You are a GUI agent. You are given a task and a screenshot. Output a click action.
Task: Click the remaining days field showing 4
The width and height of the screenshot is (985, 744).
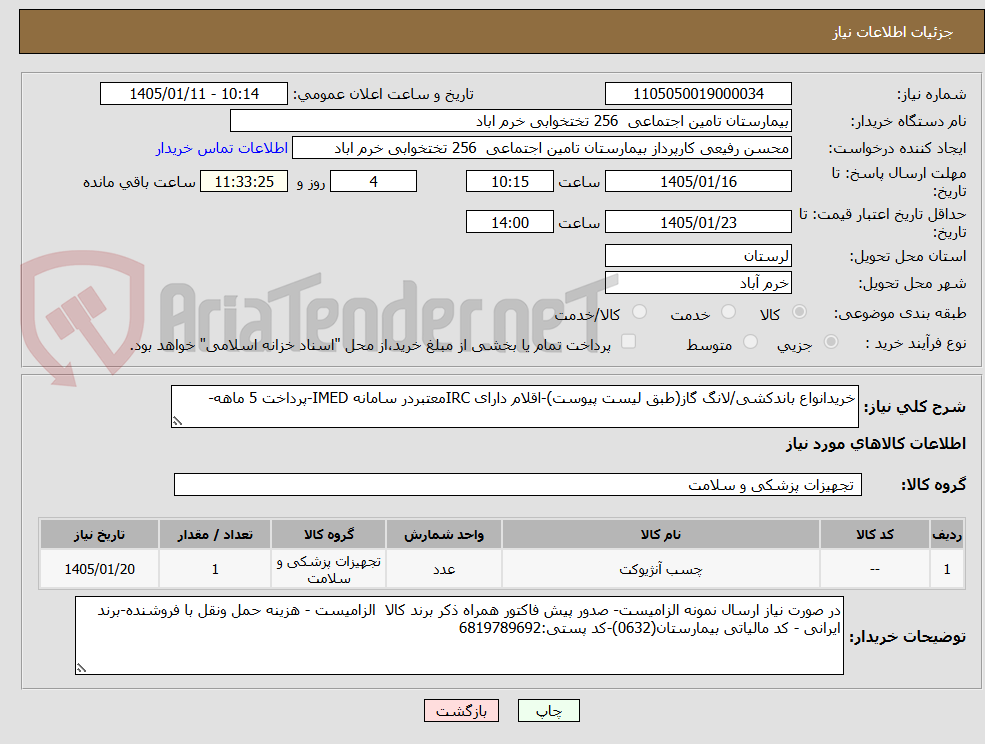373,182
